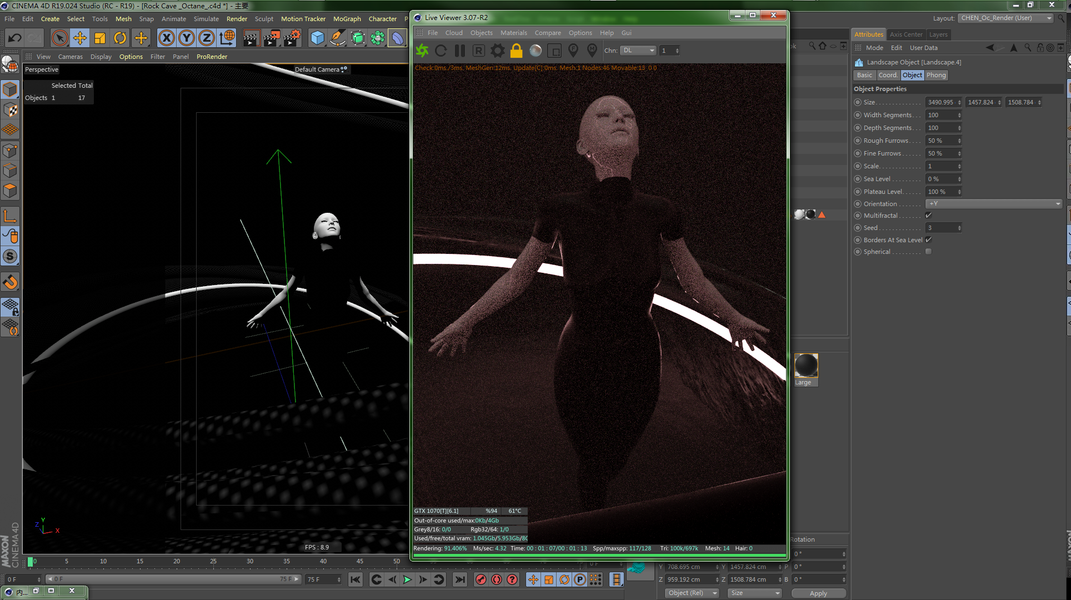1071x600 pixels.
Task: Open the Object (Rel) coordinate dropdown
Action: coord(691,593)
